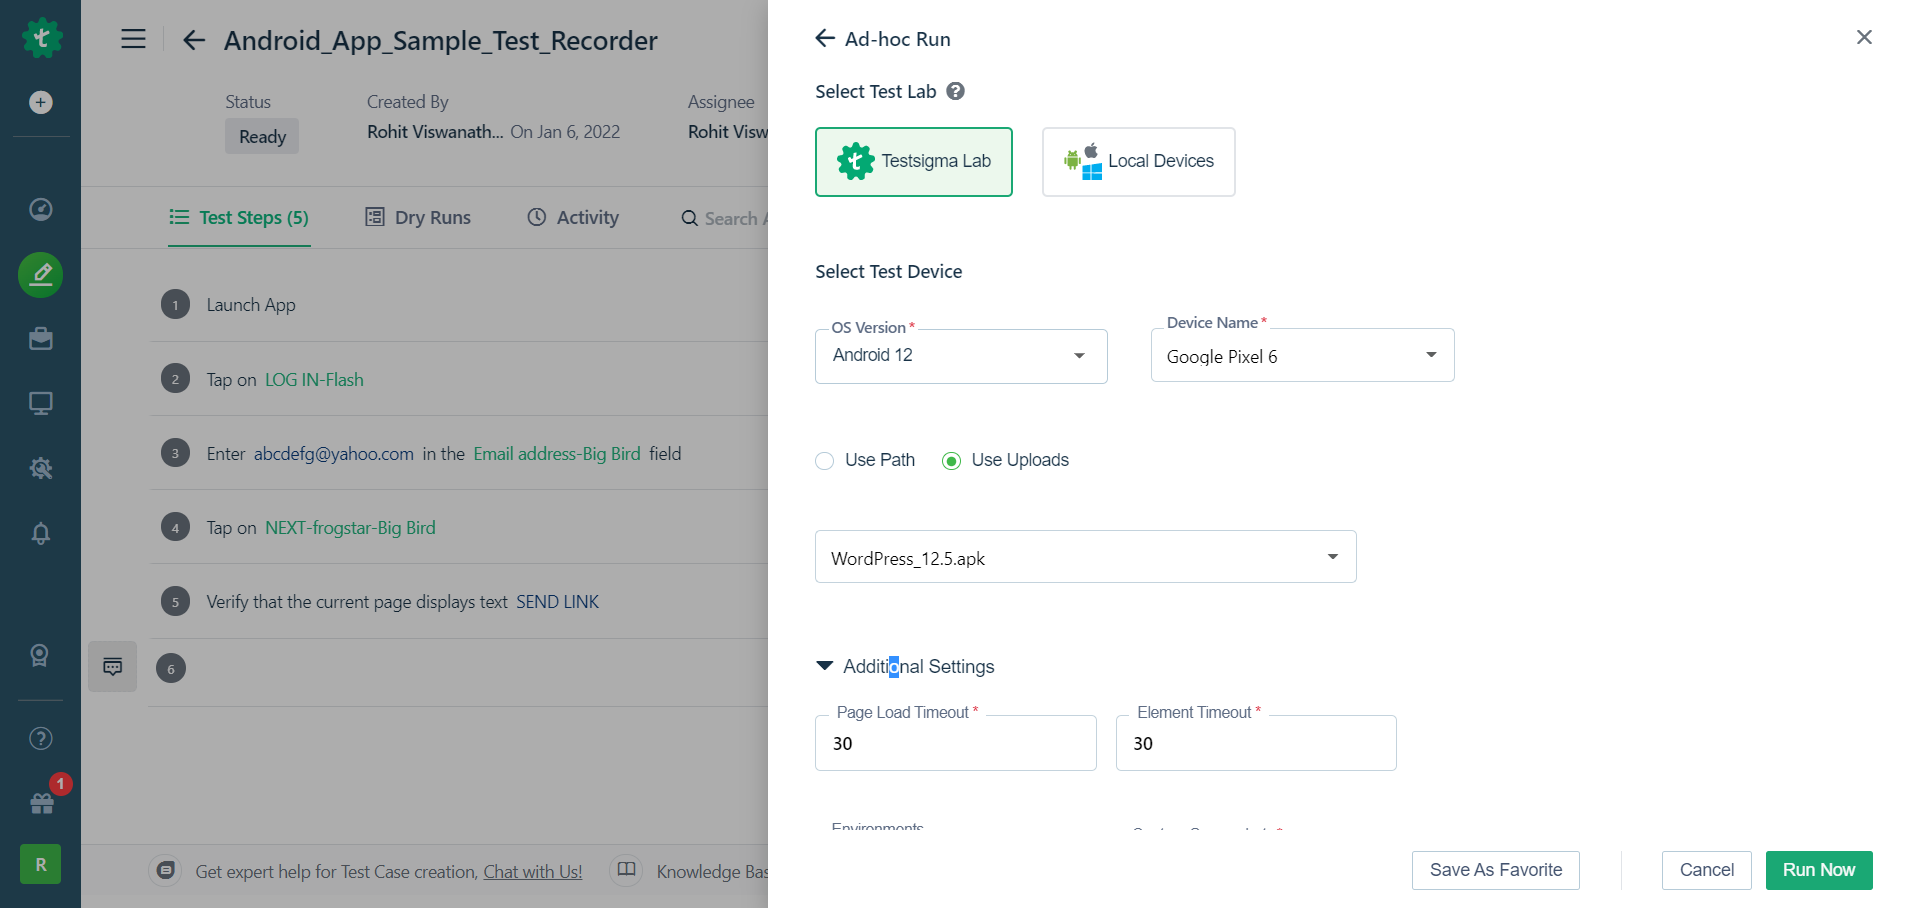Select the Use Uploads radio button
The width and height of the screenshot is (1918, 908).
click(951, 461)
